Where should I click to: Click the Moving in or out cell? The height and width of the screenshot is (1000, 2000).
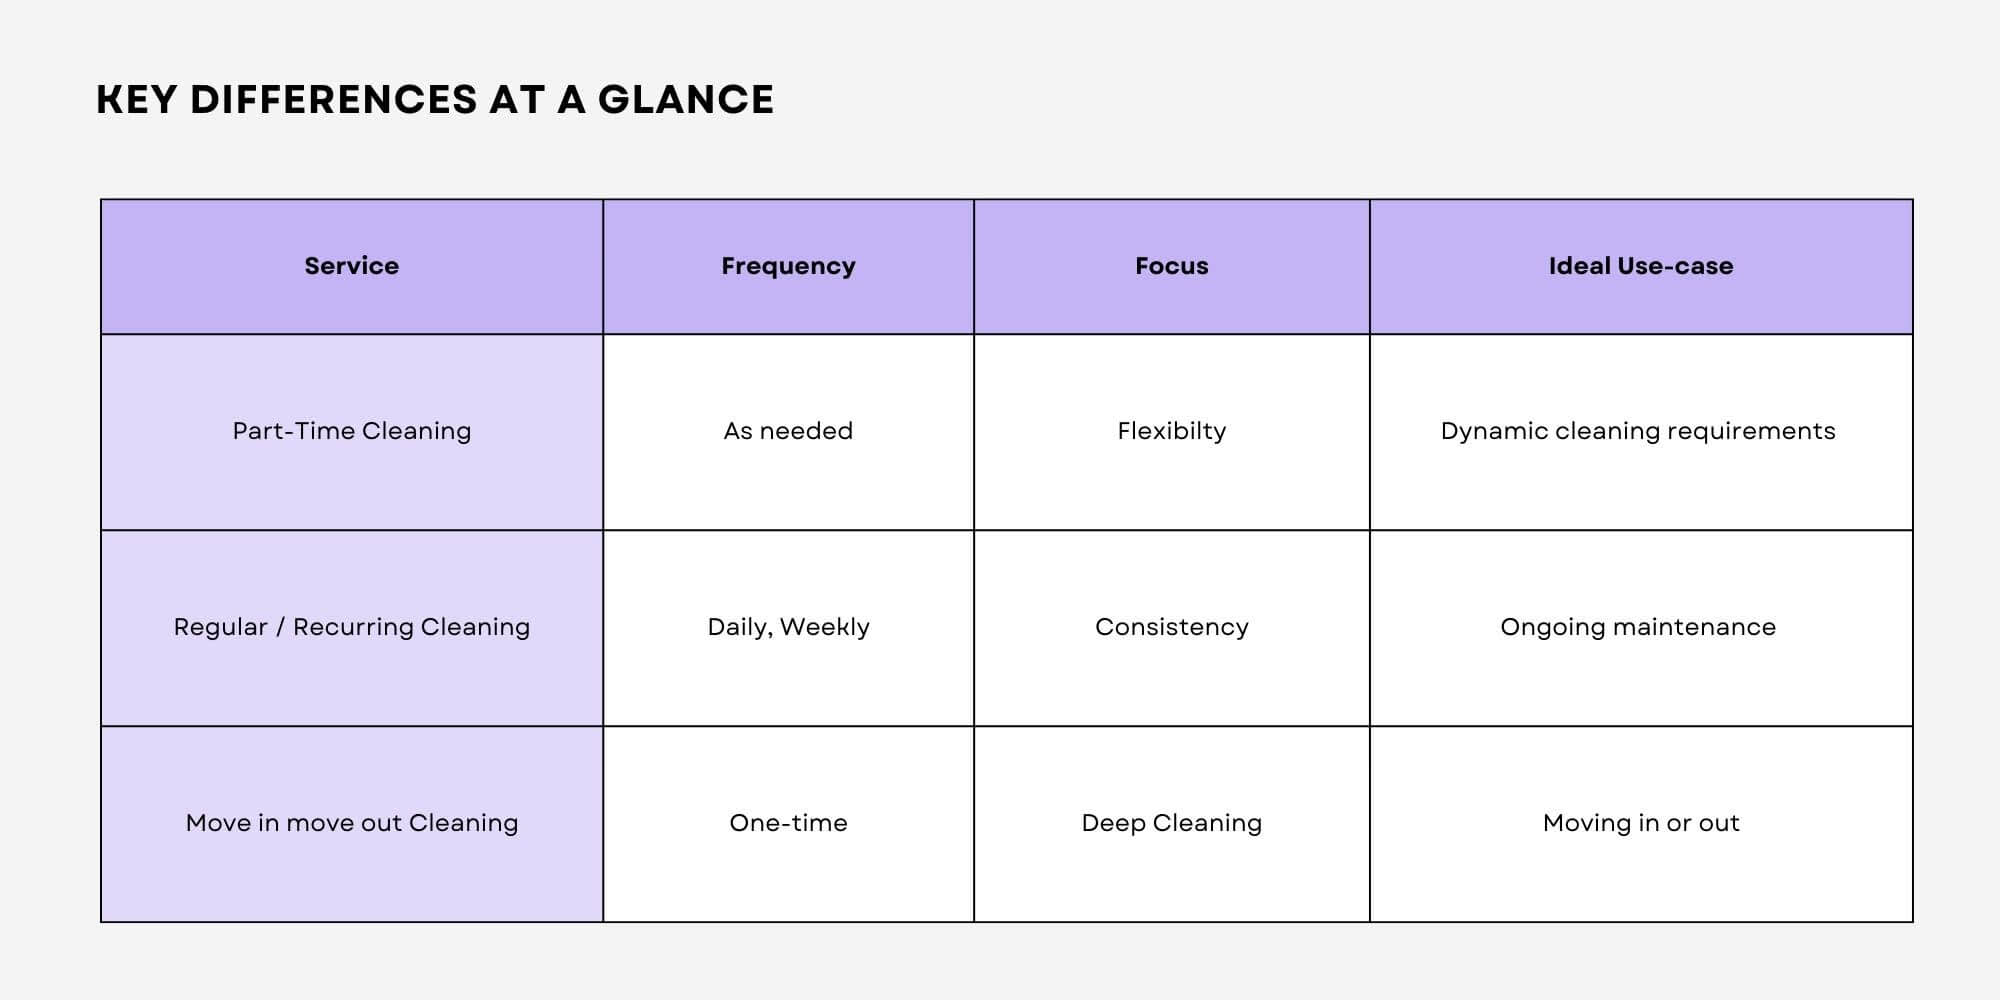click(x=1640, y=823)
